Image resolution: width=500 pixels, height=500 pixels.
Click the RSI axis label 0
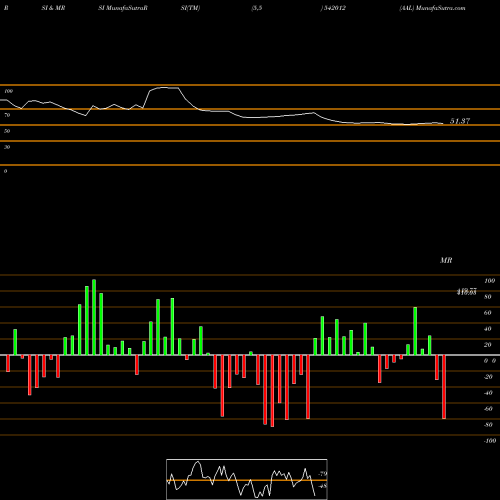click(5, 171)
